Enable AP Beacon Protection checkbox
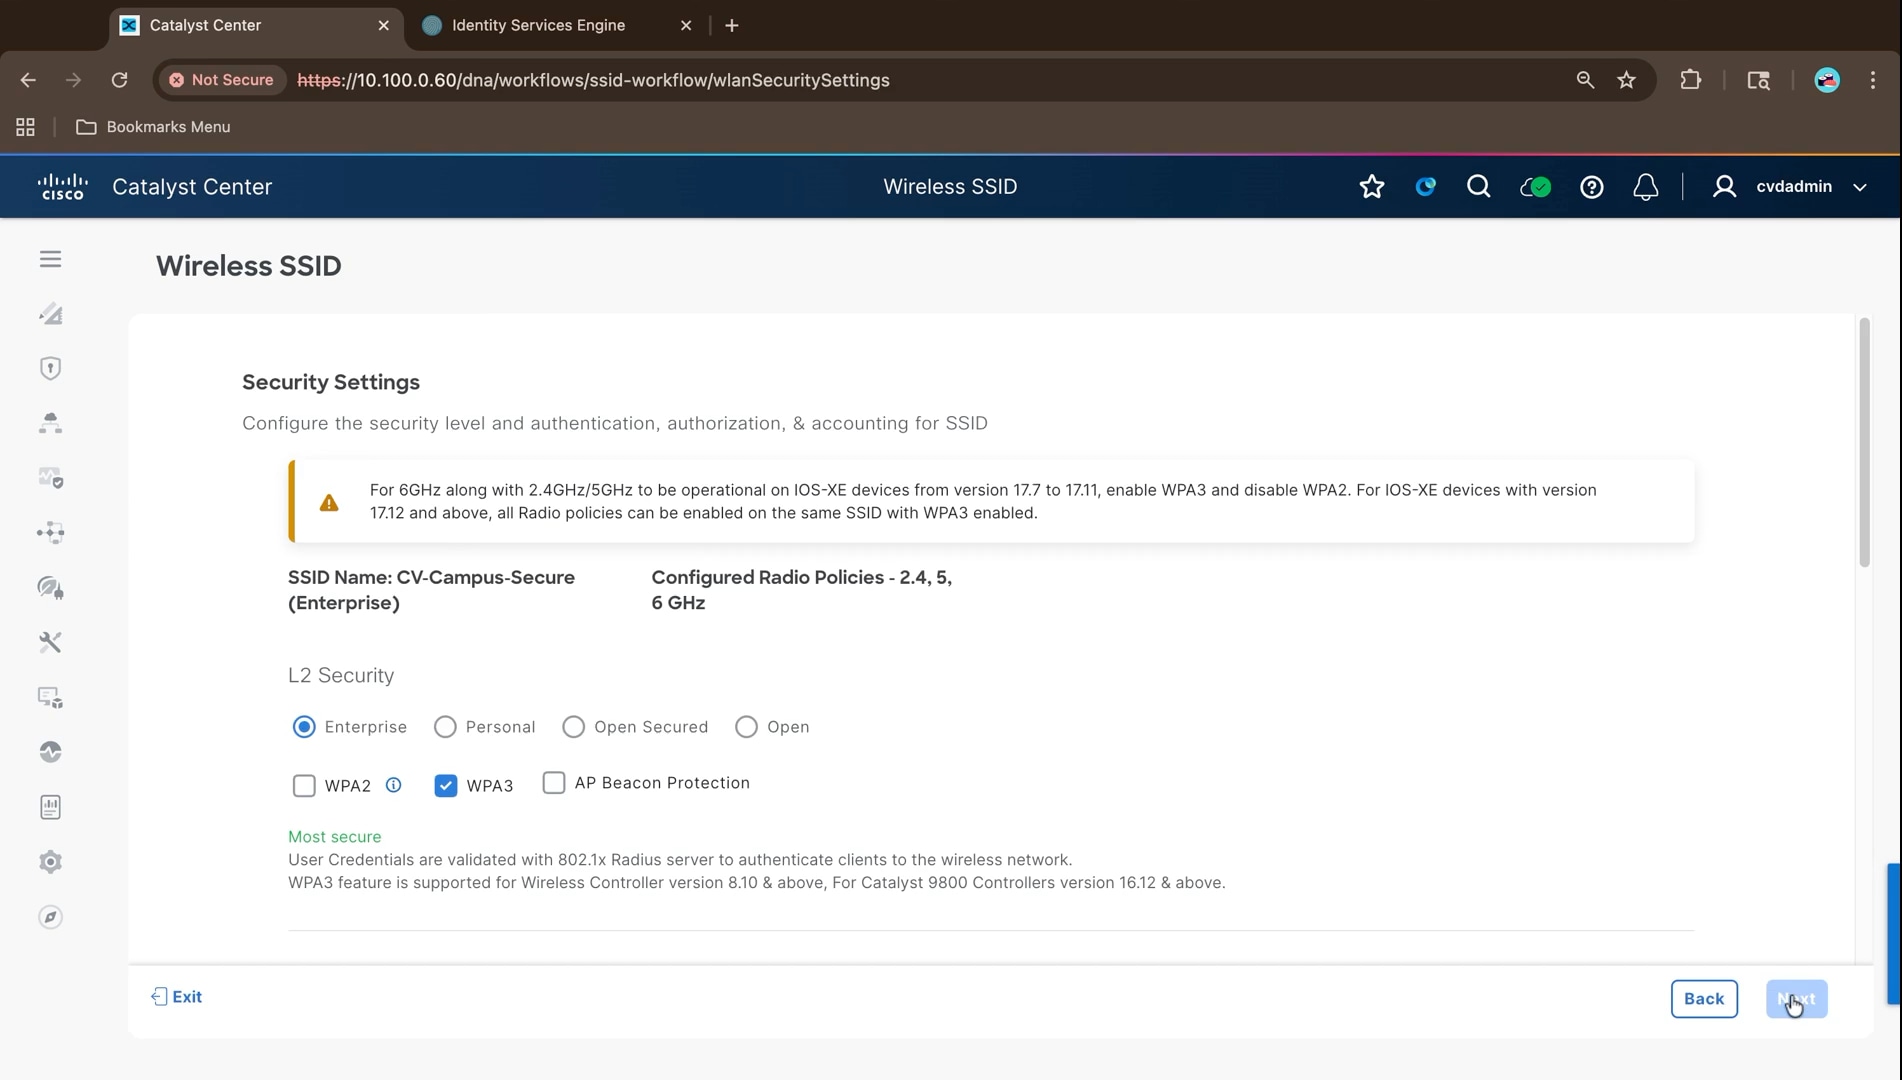Image resolution: width=1902 pixels, height=1080 pixels. pos(554,783)
